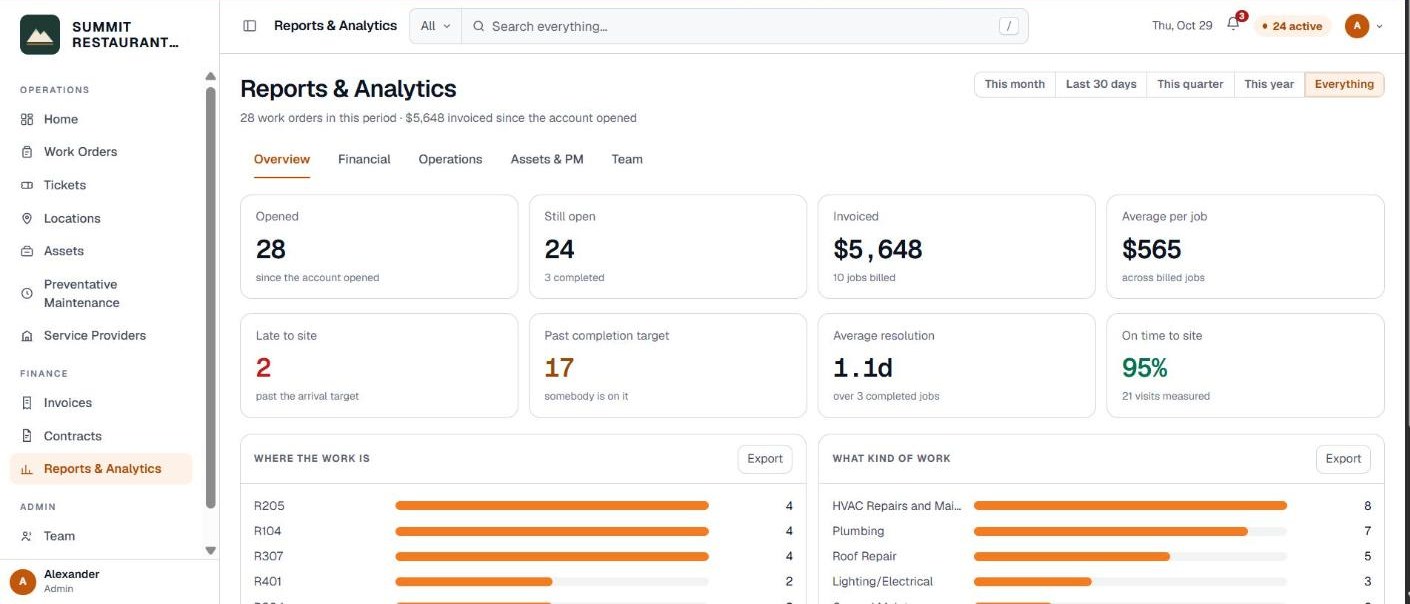Click the 24 active badge

click(1292, 26)
